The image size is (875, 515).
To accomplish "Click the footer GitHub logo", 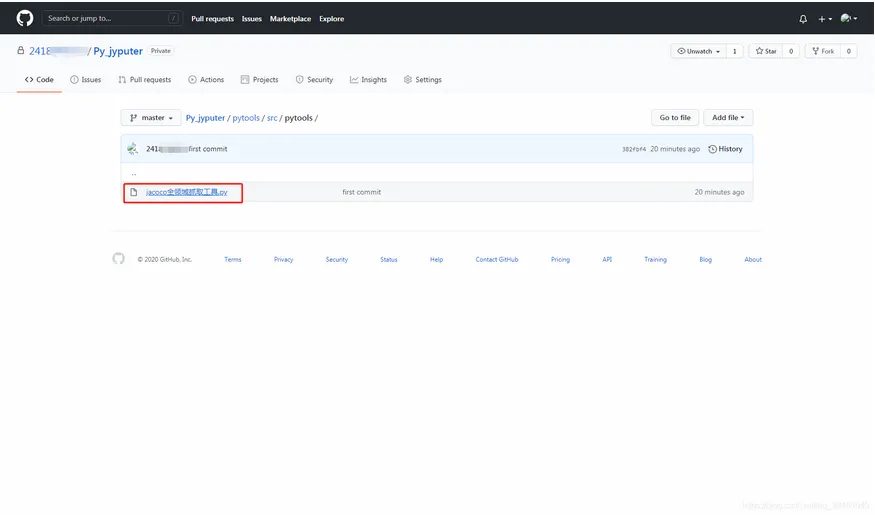I will tap(118, 258).
